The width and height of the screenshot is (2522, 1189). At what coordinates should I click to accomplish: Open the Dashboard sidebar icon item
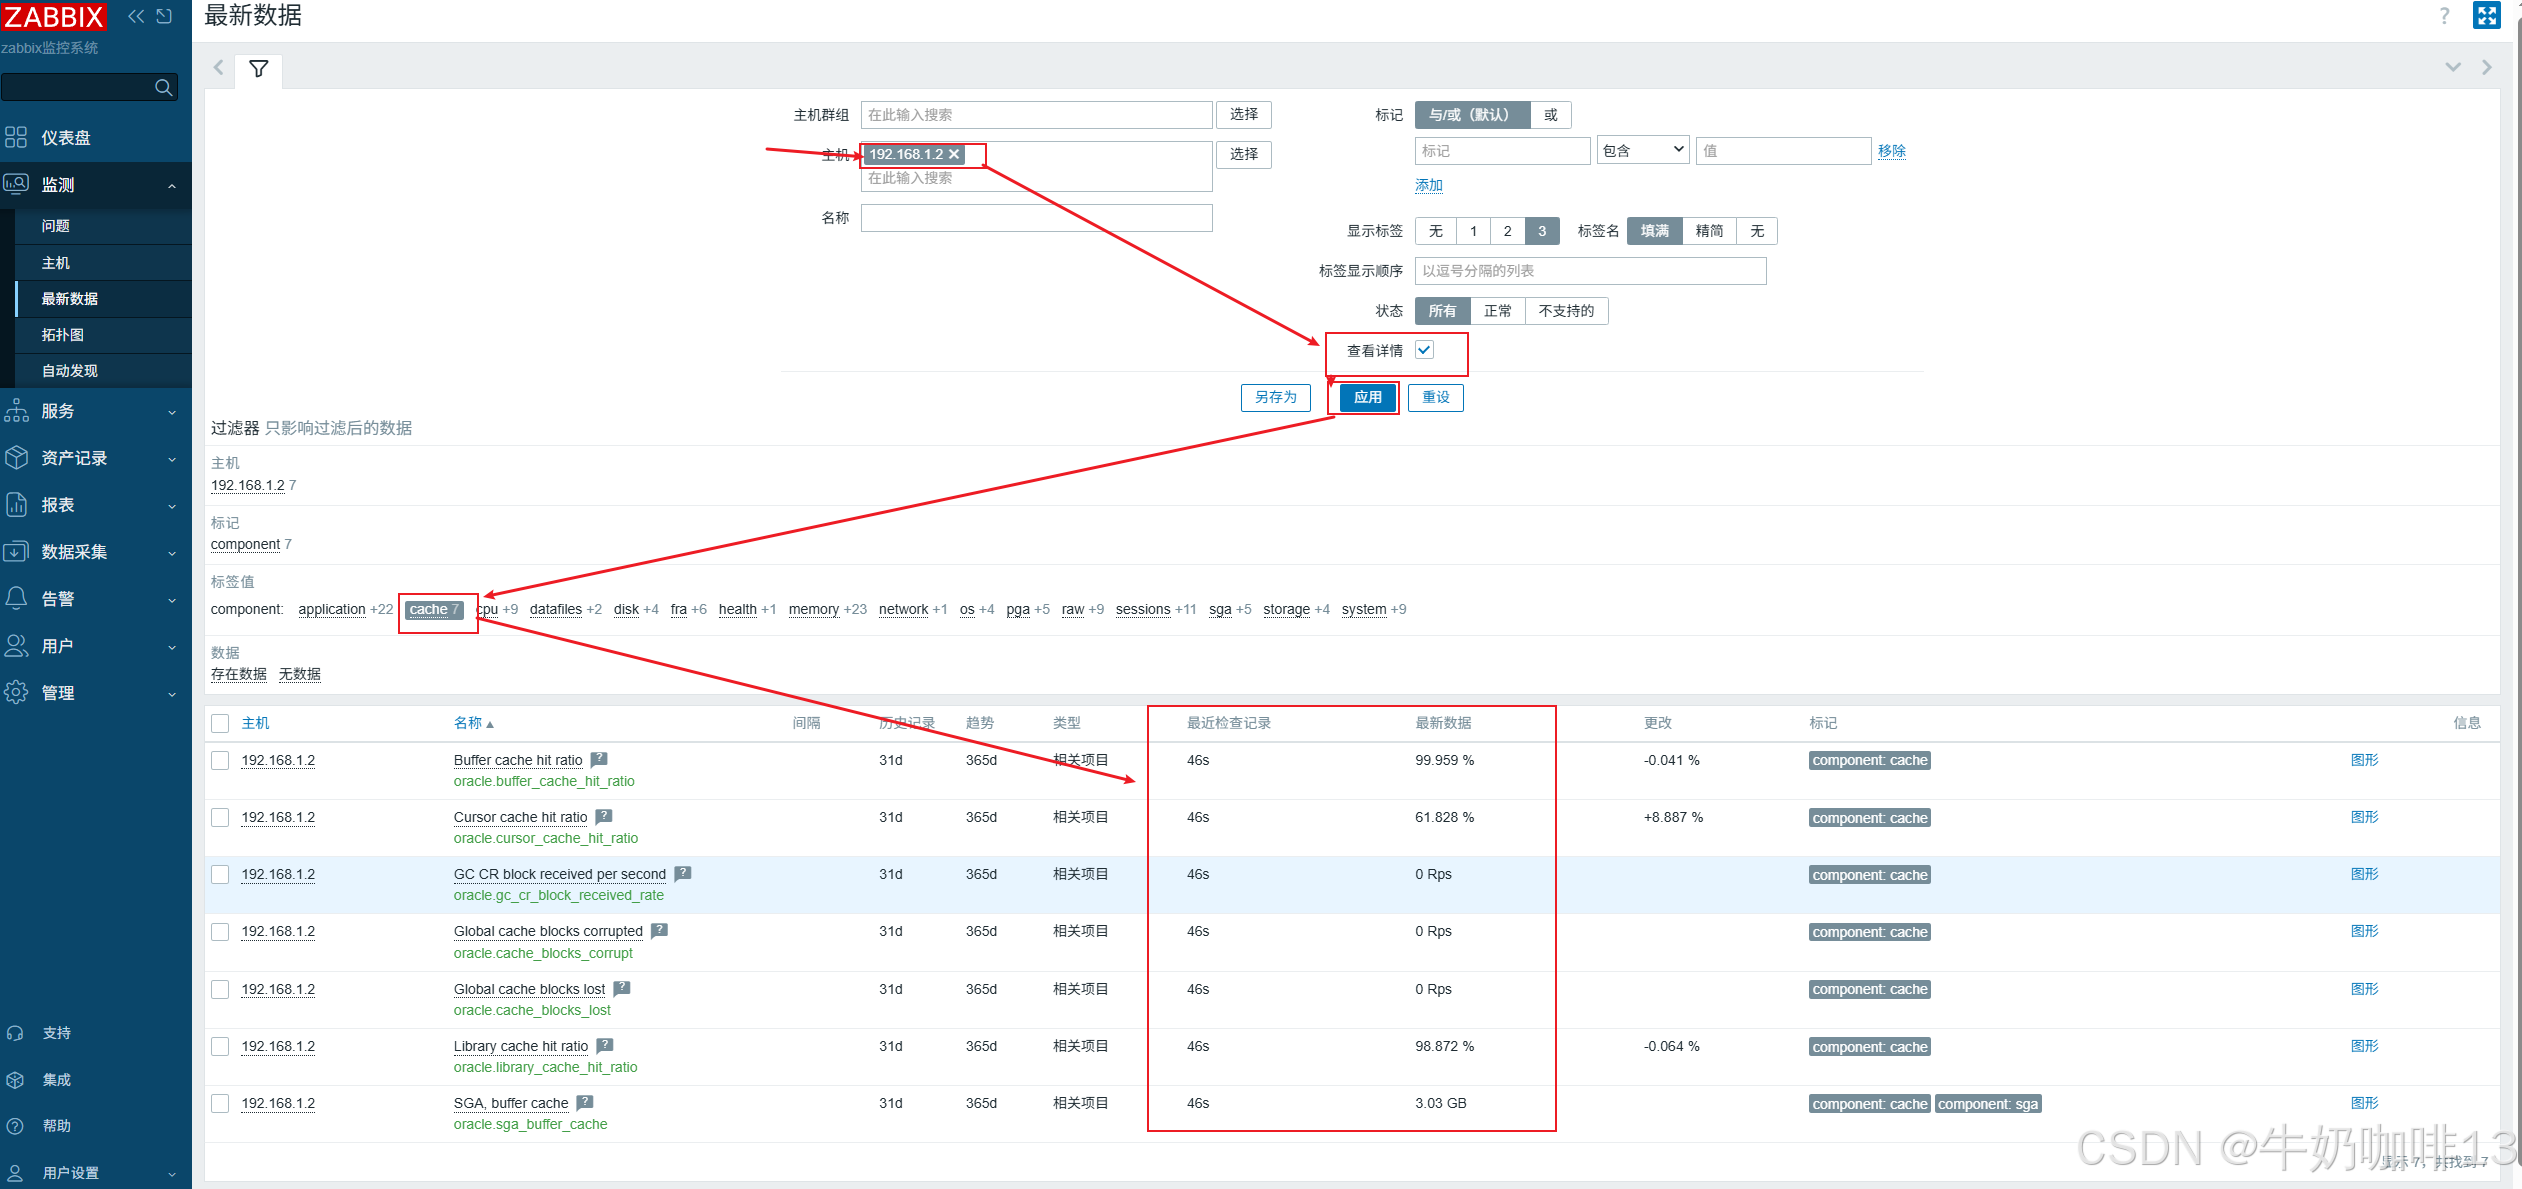(65, 138)
